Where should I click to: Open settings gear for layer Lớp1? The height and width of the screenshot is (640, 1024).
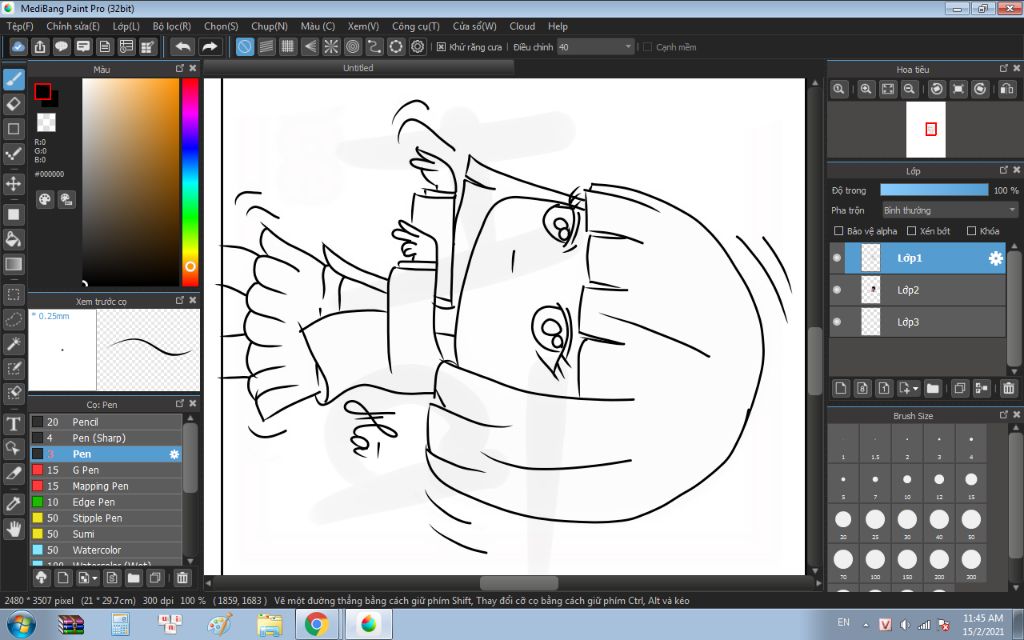click(x=995, y=259)
